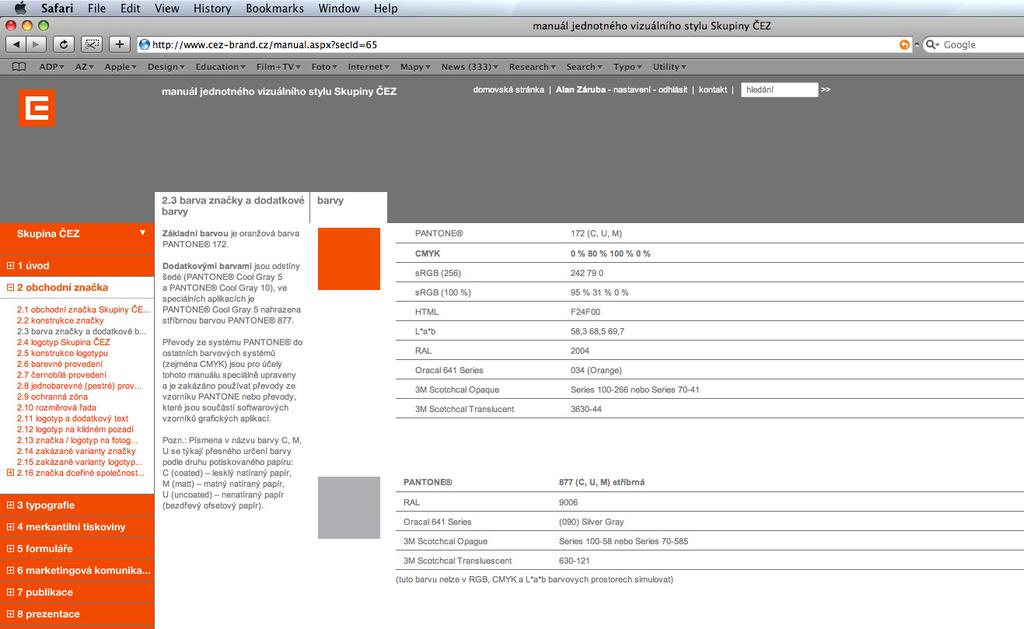Expand the 1 úvod section
This screenshot has height=629, width=1024.
point(10,266)
